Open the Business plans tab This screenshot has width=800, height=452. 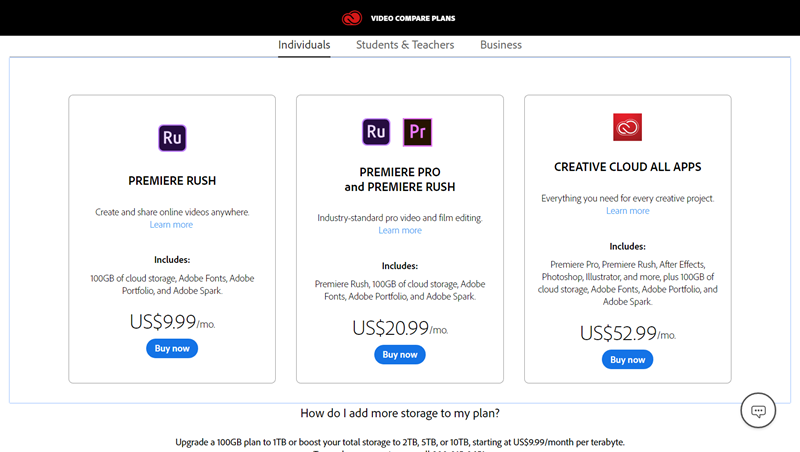(501, 45)
